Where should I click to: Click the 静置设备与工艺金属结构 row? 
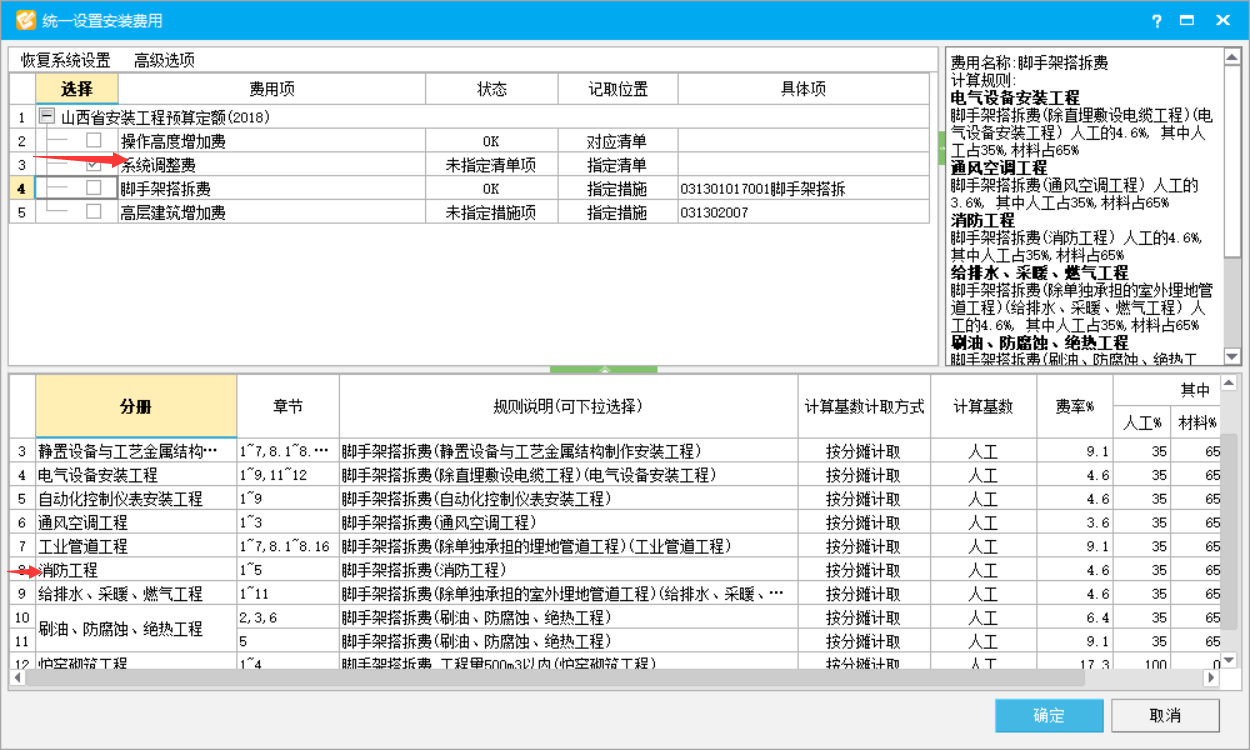[x=615, y=451]
